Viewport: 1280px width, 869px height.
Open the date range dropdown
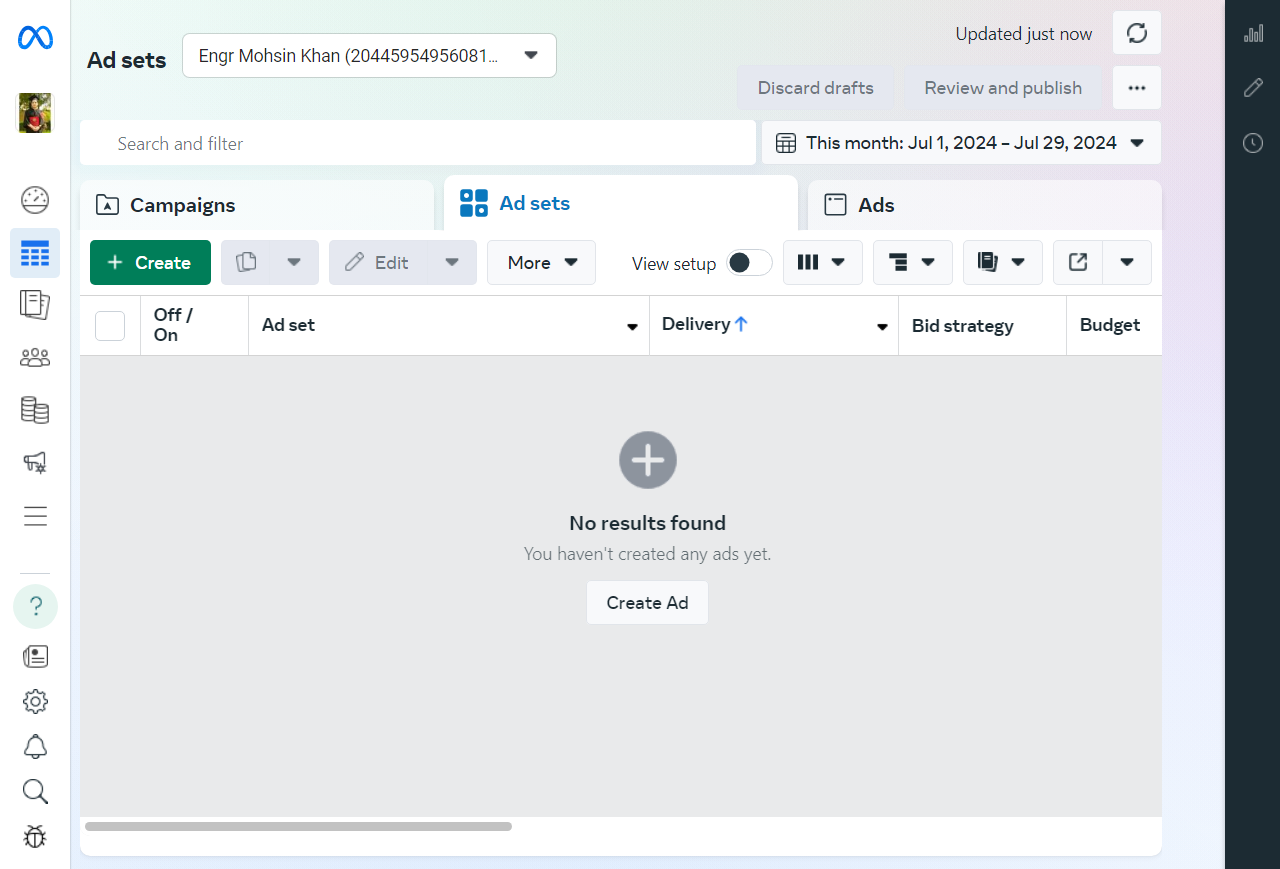point(961,143)
